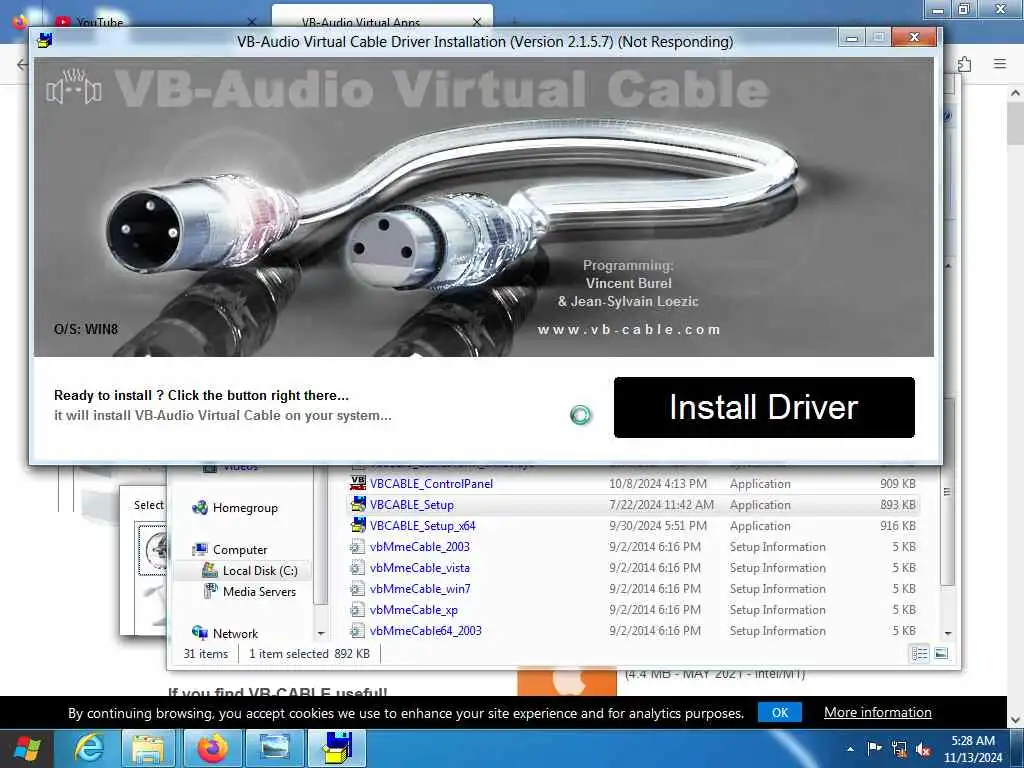
Task: Click the vbMmeCable_win7 file icon
Action: (x=357, y=588)
